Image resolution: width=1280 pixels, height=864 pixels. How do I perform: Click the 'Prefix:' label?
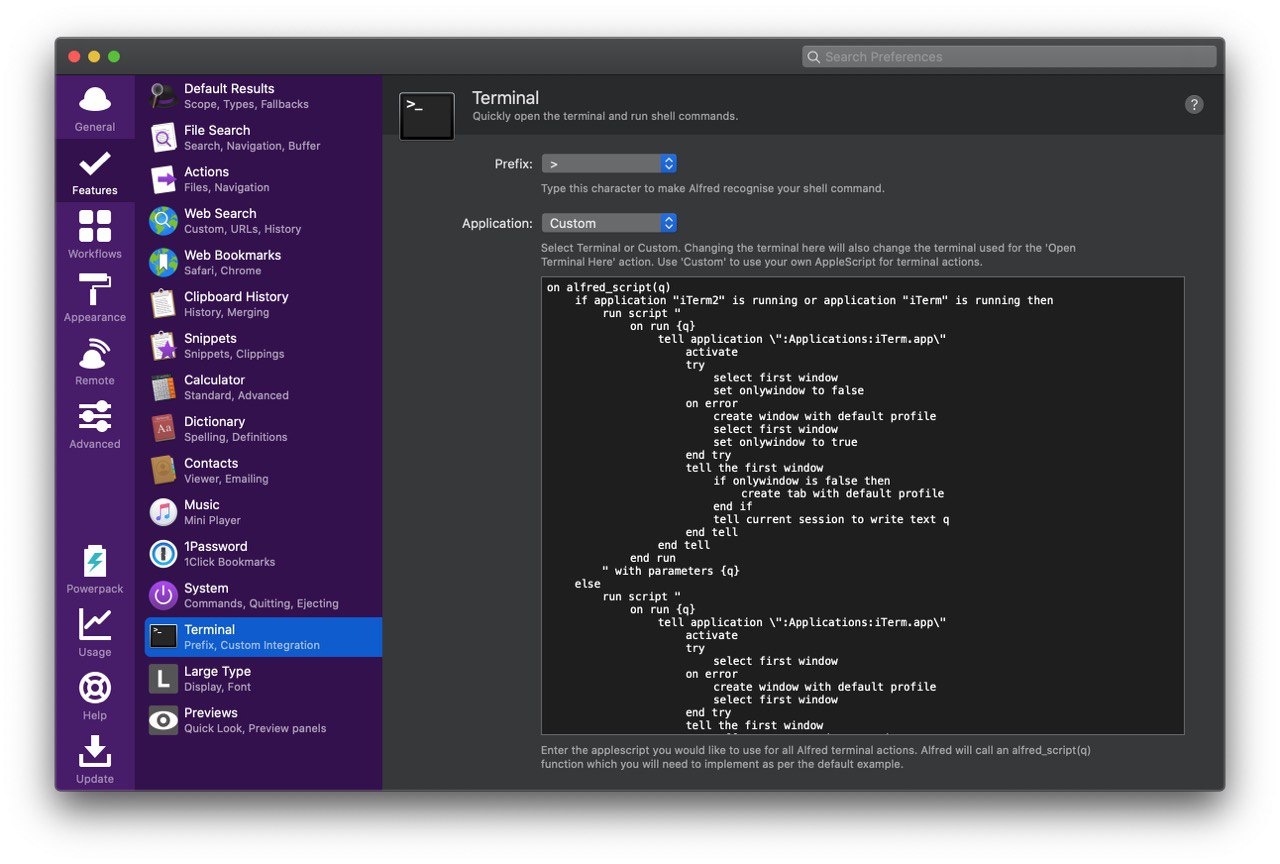coord(513,164)
